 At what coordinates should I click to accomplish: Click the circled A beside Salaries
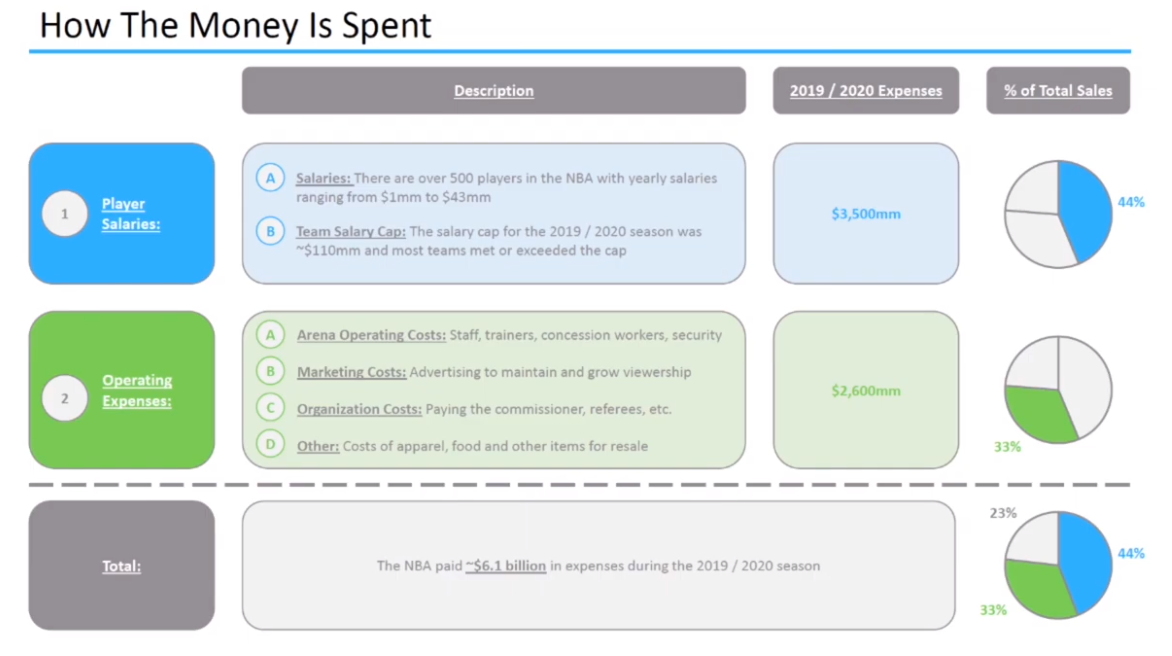pos(270,178)
